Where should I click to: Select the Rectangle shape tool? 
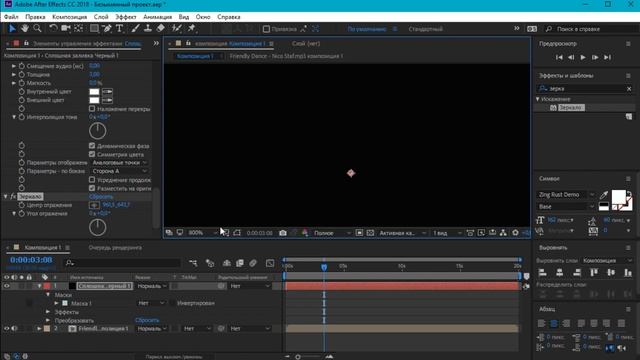94,28
